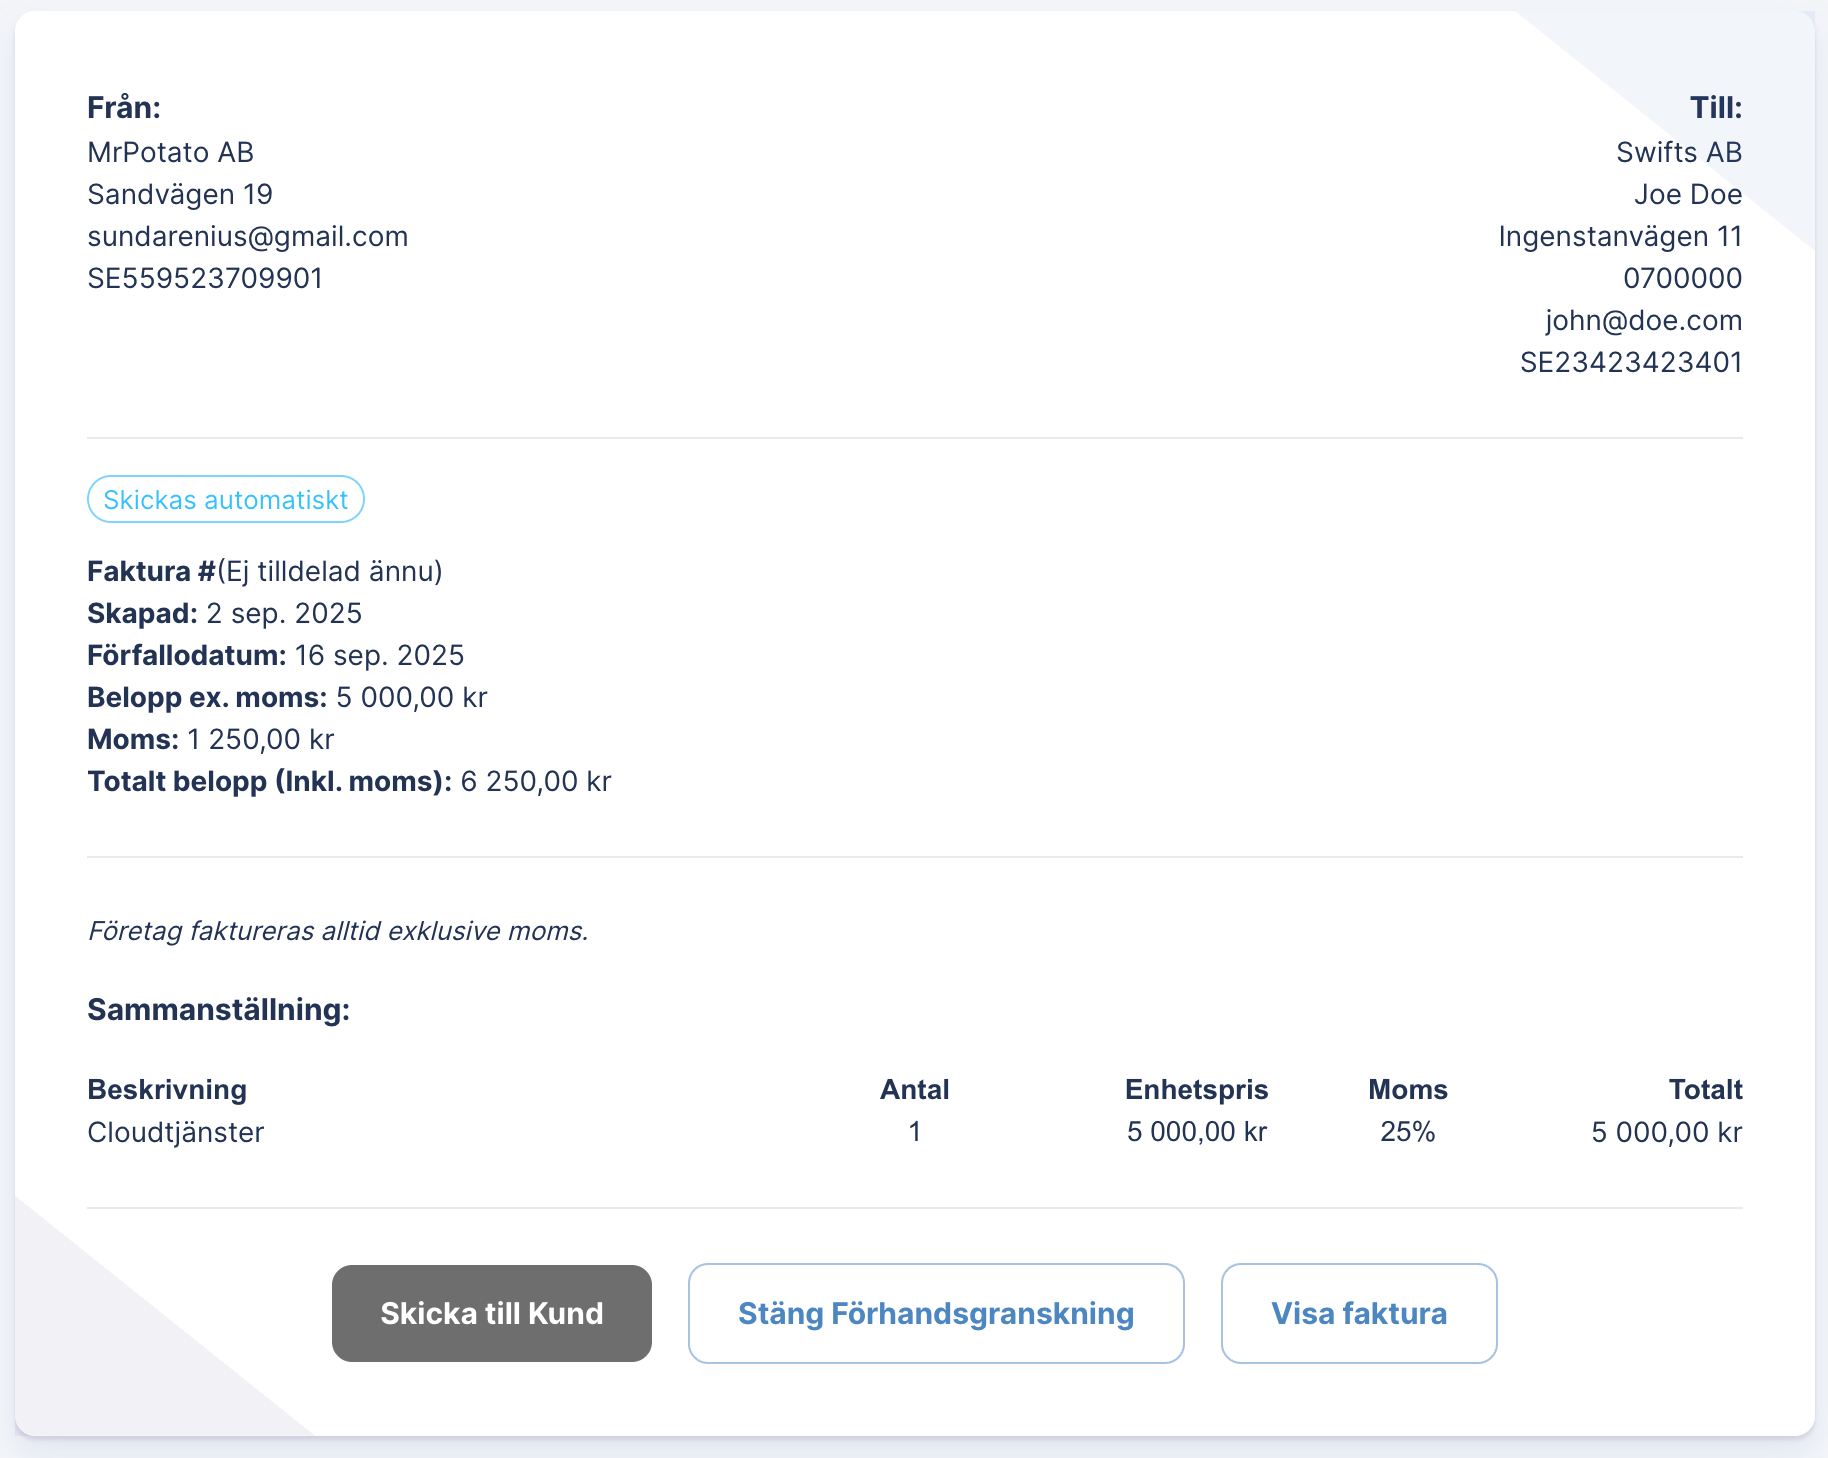Click the sender VAT number SE559523709901
Screen dimensions: 1828x1458
click(205, 279)
